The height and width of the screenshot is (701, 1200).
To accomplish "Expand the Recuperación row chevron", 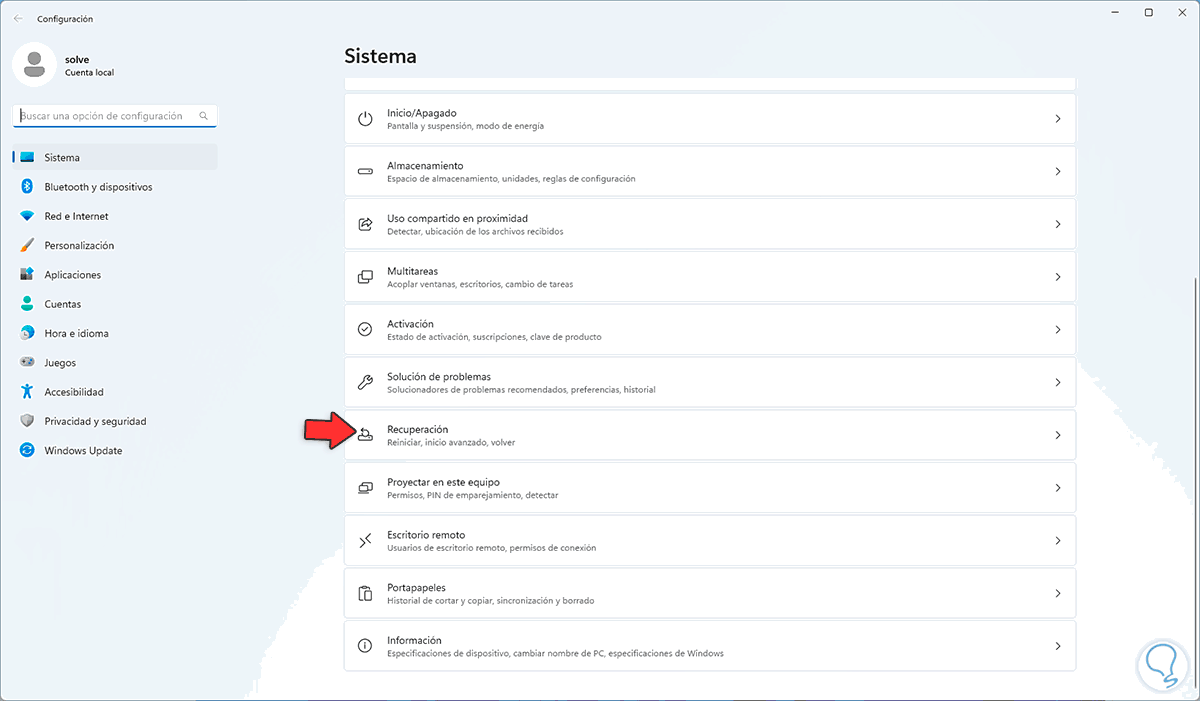I will (x=1057, y=435).
